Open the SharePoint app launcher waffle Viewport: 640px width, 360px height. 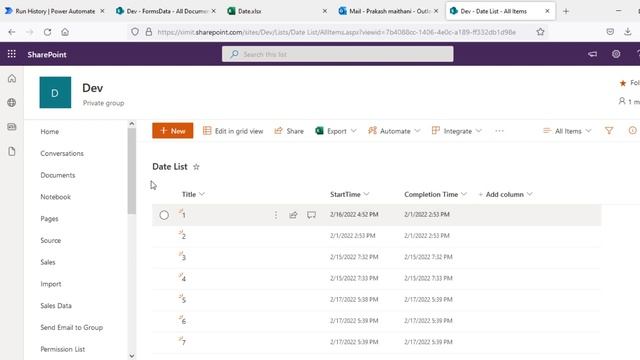[x=11, y=54]
